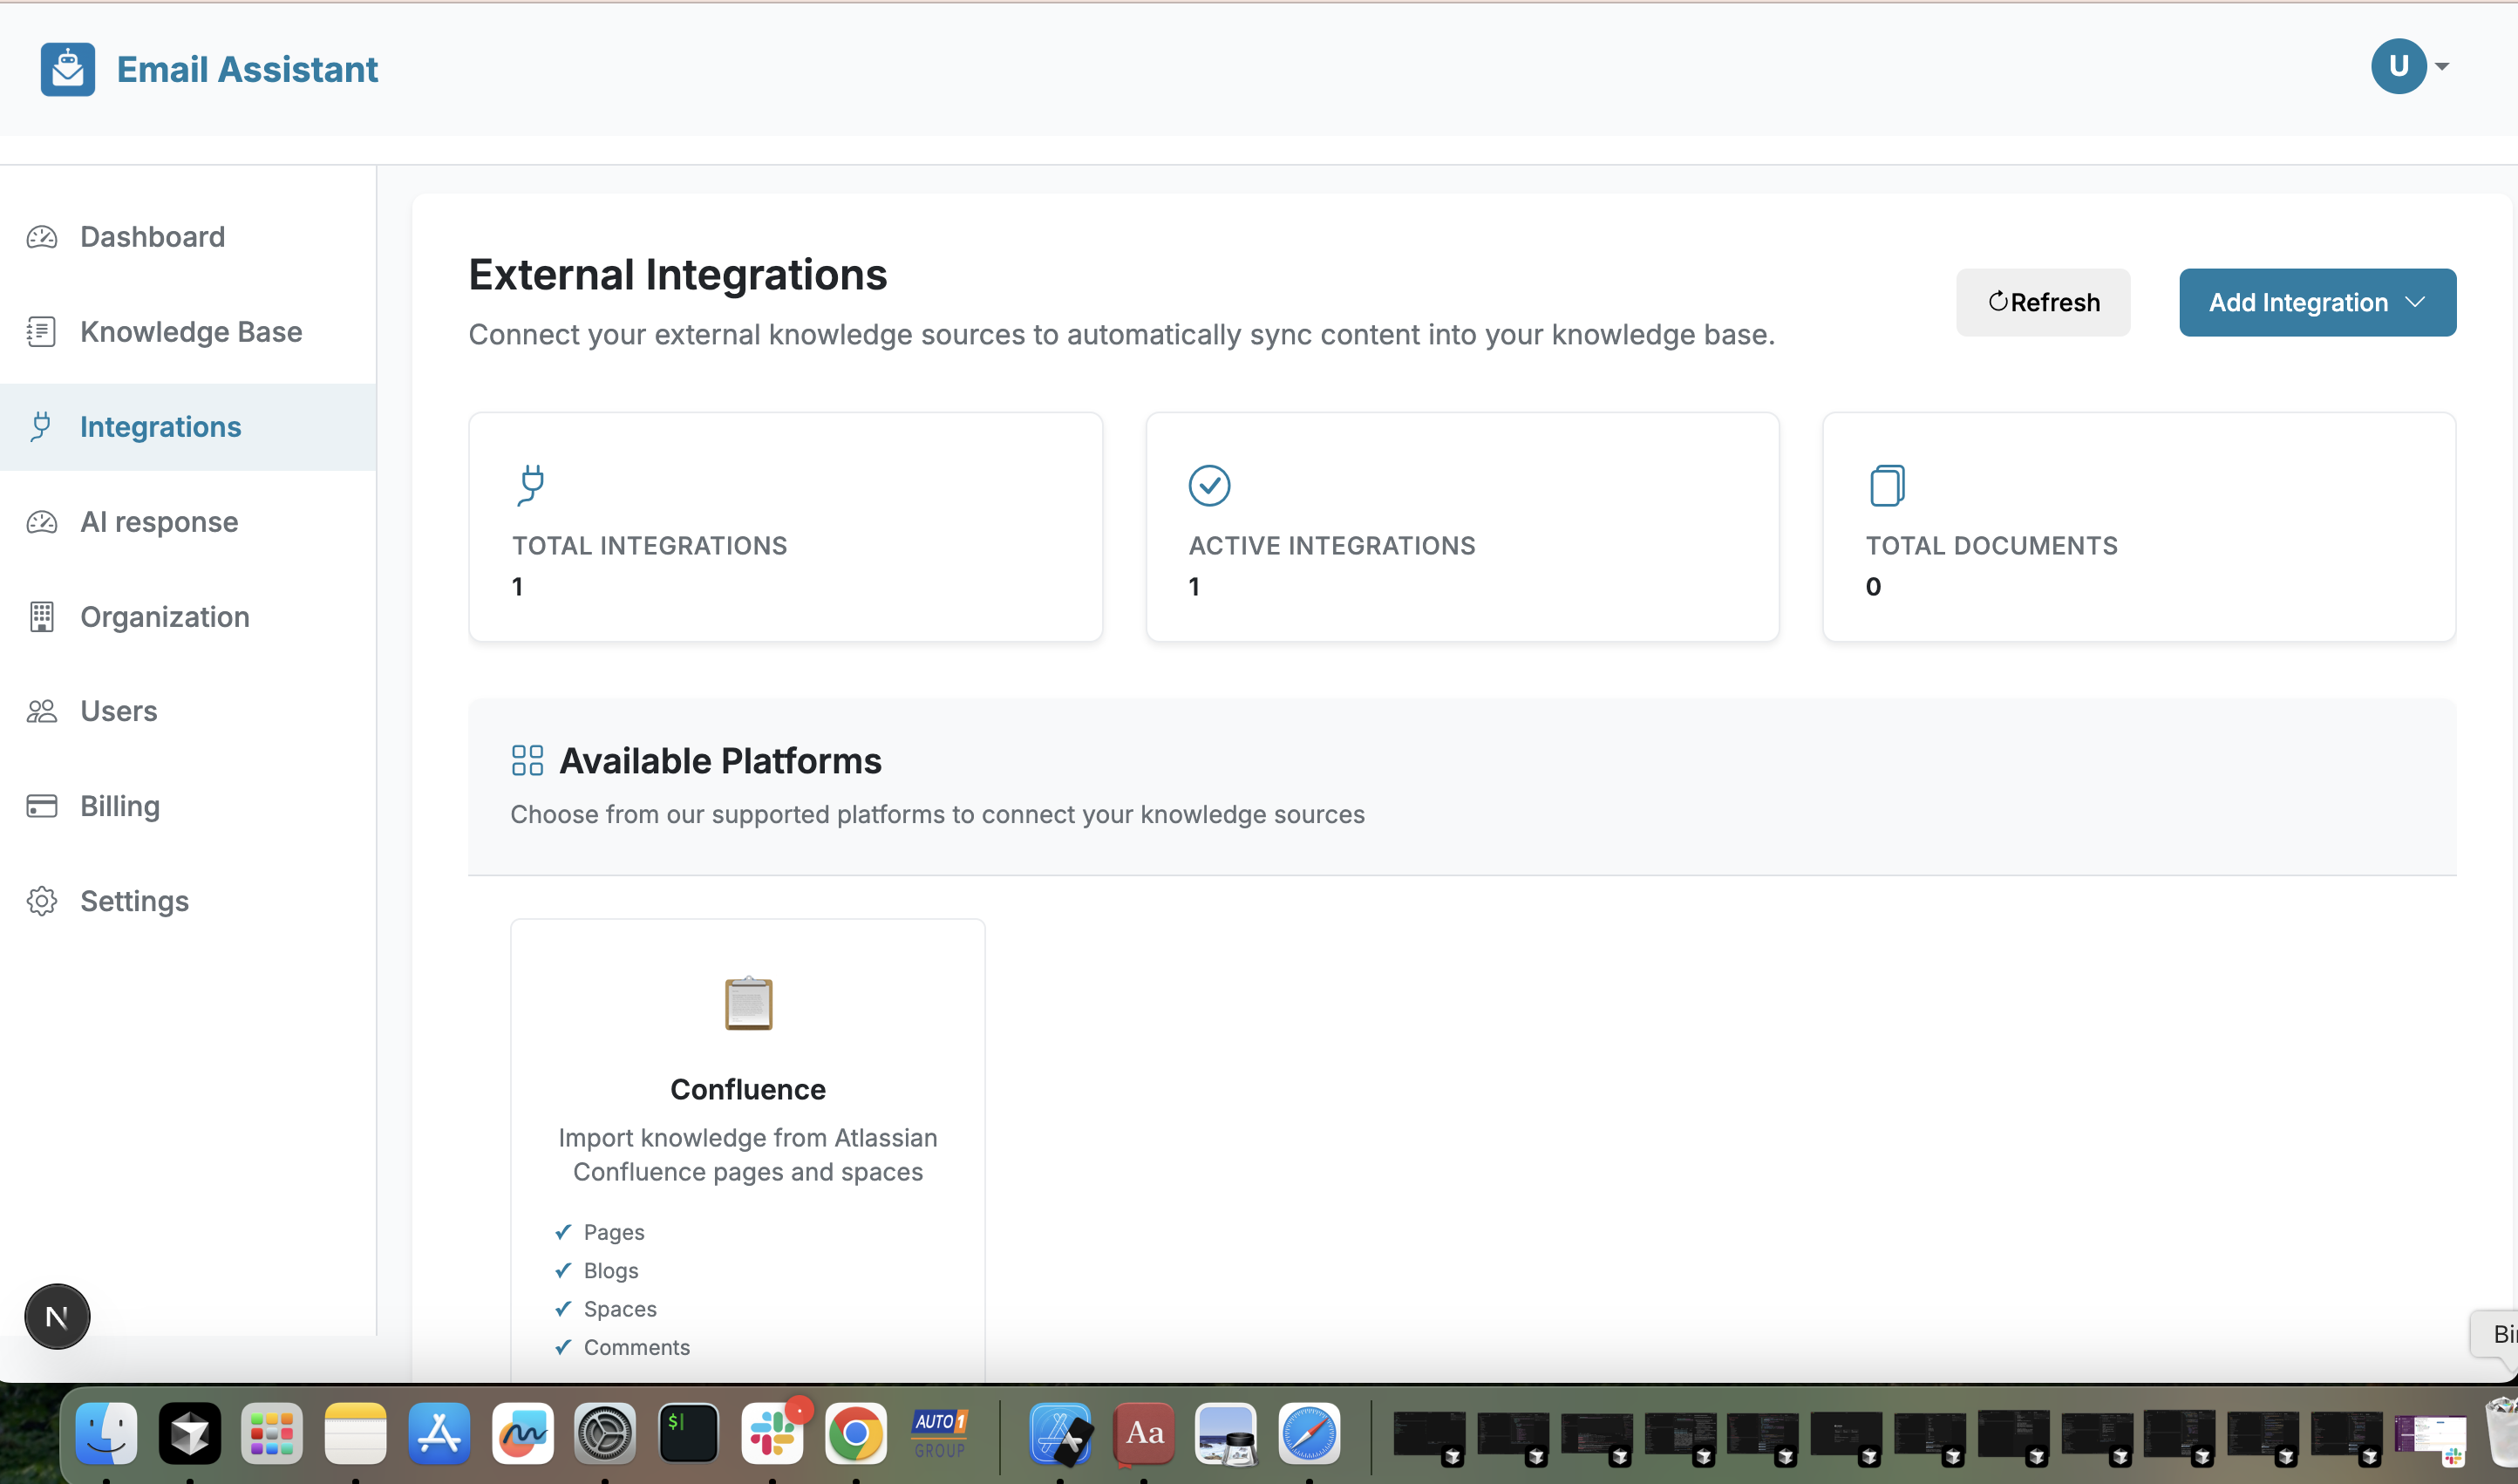Screen dimensions: 2518x1484
Task: Click the Next.js N dev indicator badge
Action: (x=57, y=1317)
